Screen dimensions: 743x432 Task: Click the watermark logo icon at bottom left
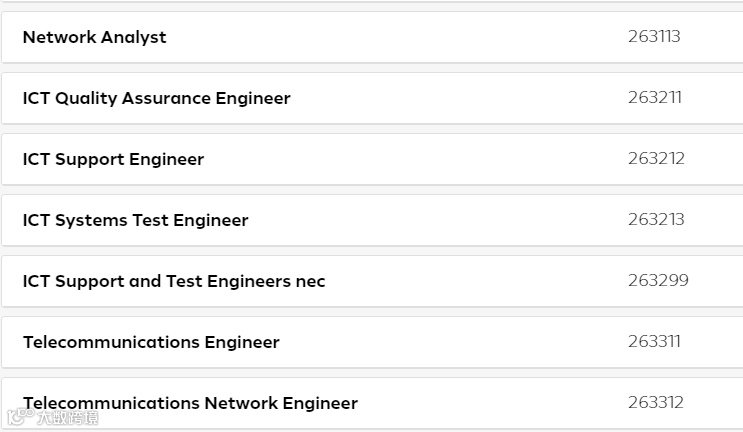(x=20, y=416)
